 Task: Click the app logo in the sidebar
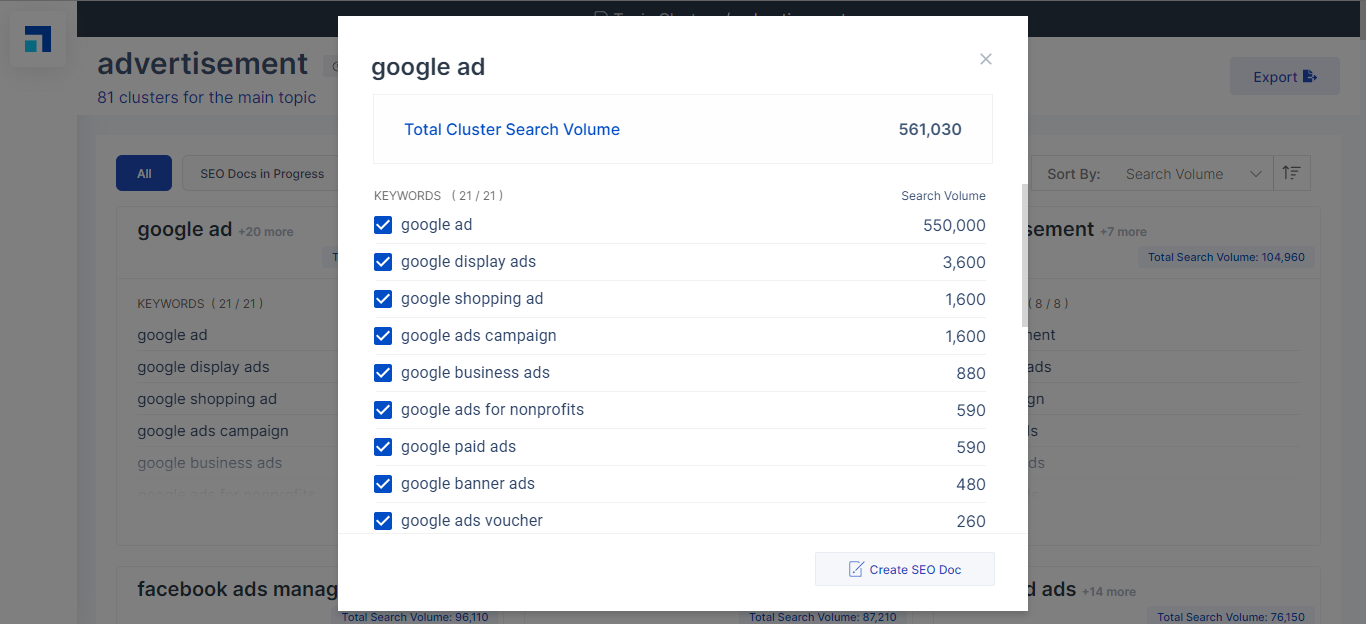coord(38,40)
